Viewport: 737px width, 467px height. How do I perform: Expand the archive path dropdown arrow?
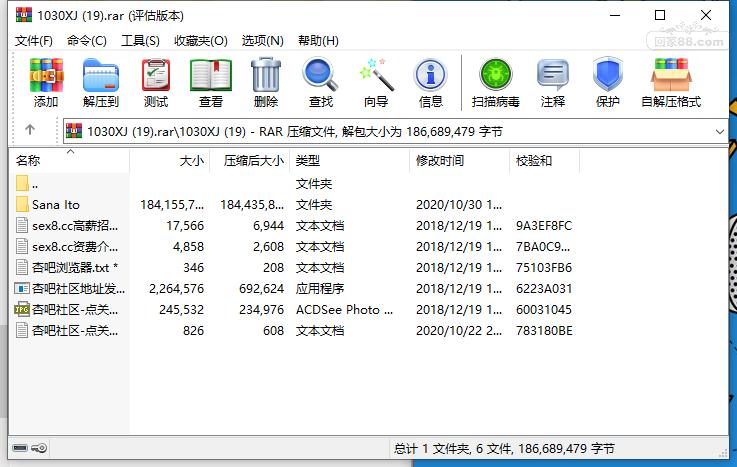(719, 132)
